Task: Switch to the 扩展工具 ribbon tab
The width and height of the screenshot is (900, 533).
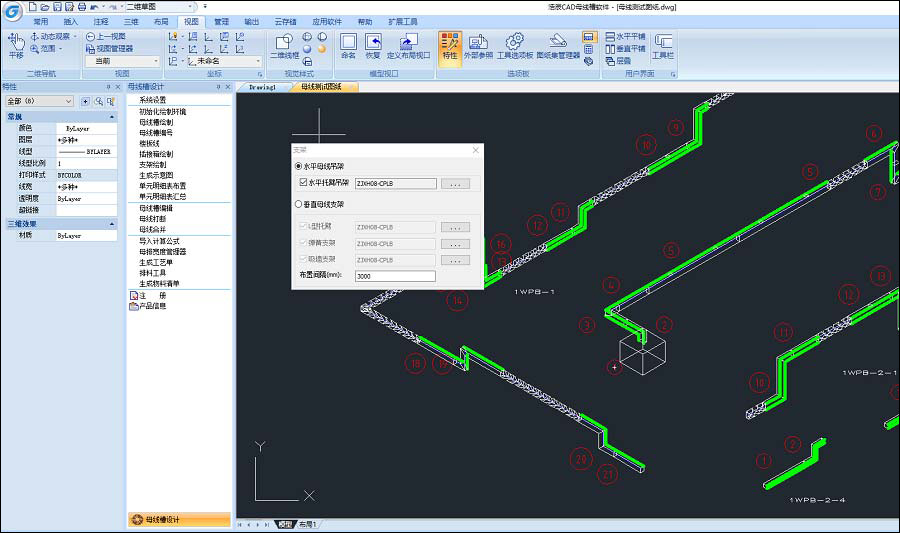Action: coord(403,22)
